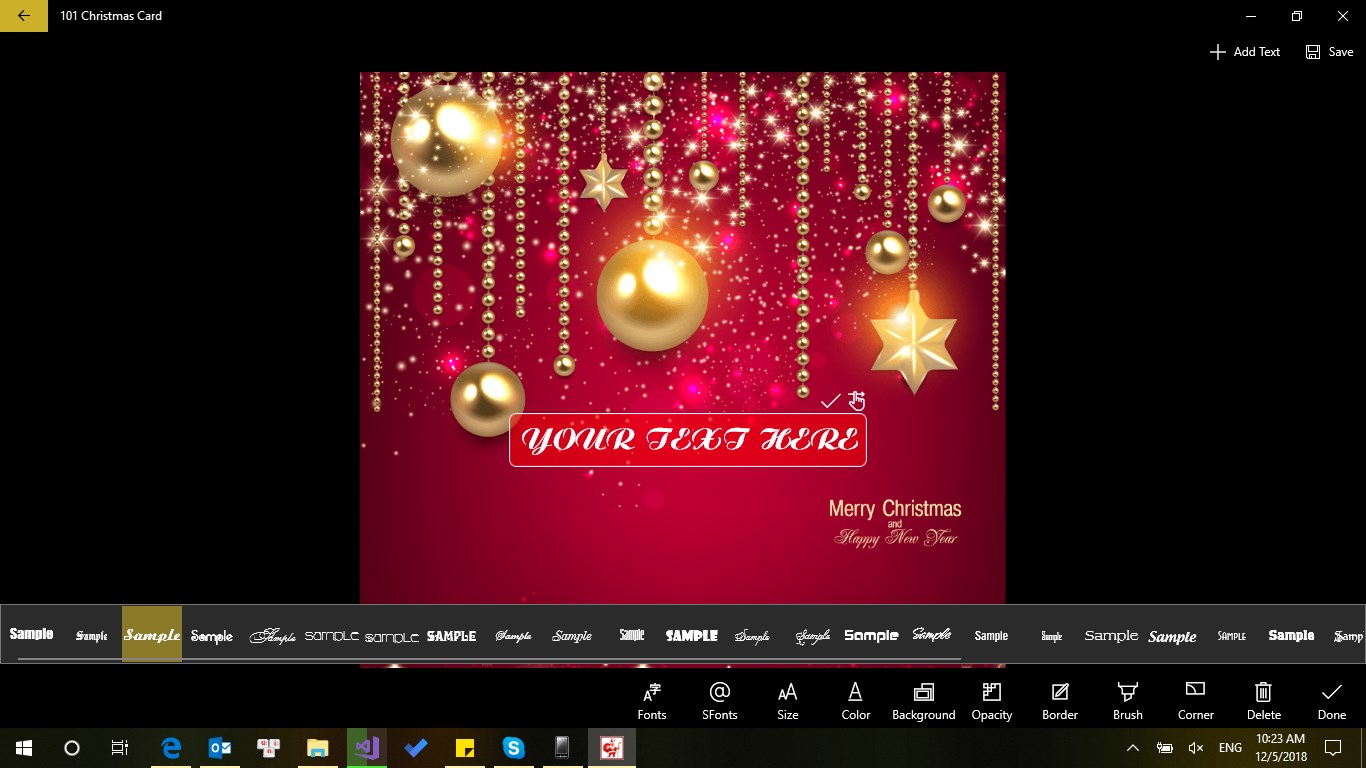Screen dimensions: 1366x768
Task: Open the Border tool
Action: (x=1059, y=700)
